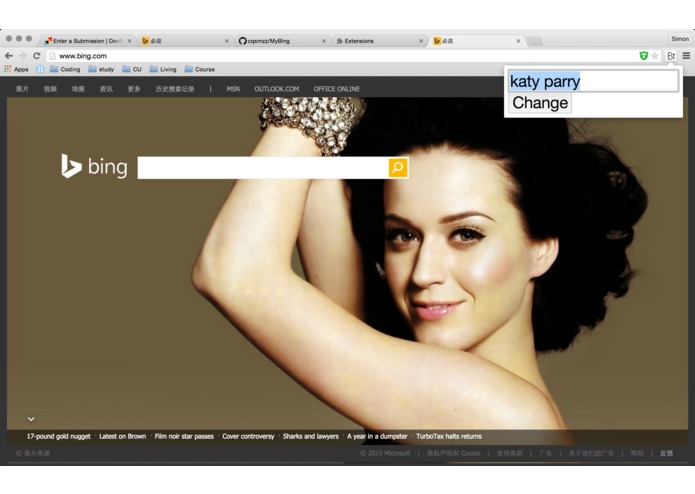Viewport: 695px width, 494px height.
Task: Open the Chrome hamburger menu
Action: (x=686, y=56)
